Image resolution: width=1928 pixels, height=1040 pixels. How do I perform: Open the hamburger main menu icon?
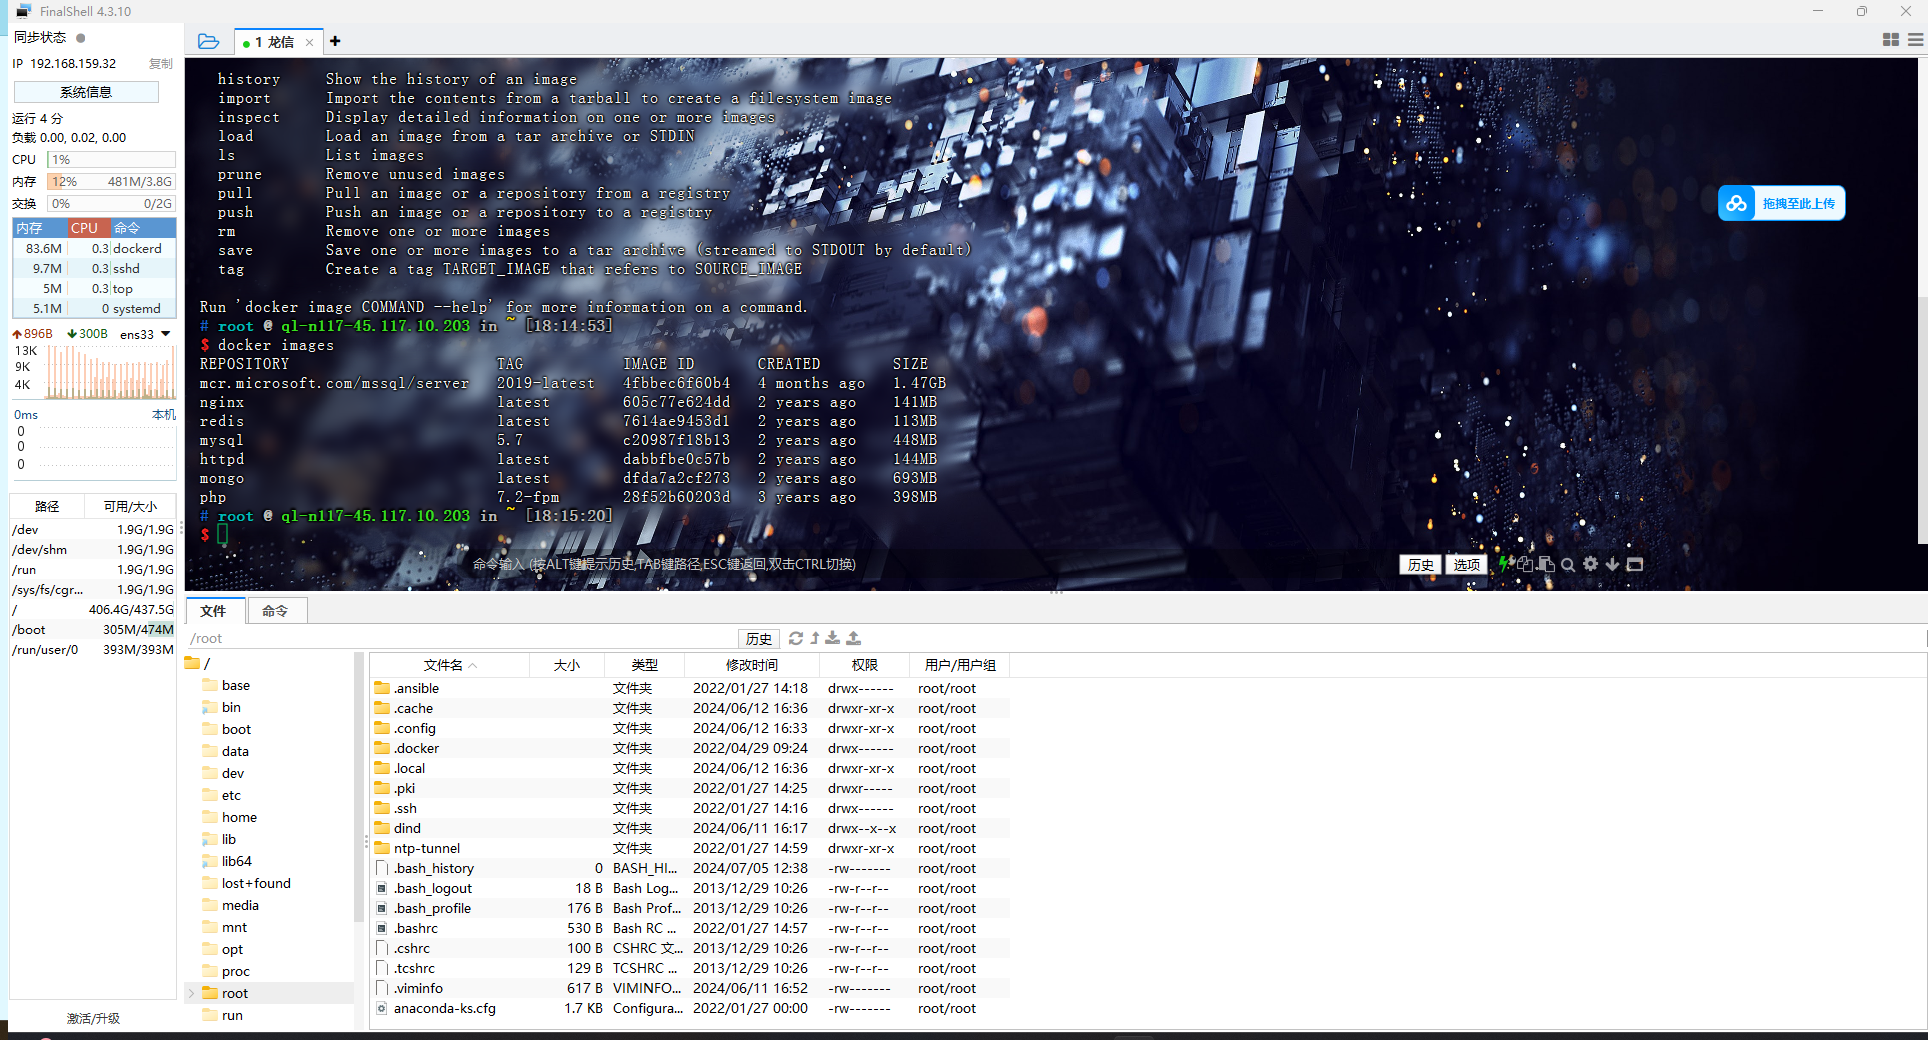(x=1915, y=40)
